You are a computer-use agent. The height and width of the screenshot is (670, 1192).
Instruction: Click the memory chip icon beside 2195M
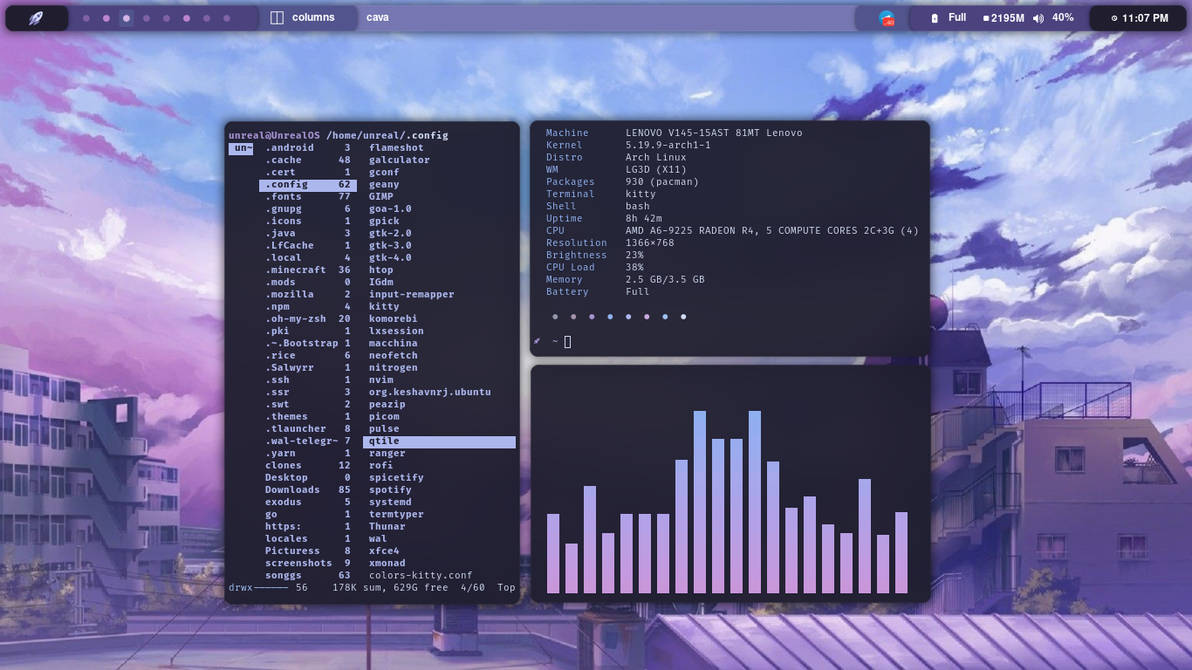click(986, 18)
